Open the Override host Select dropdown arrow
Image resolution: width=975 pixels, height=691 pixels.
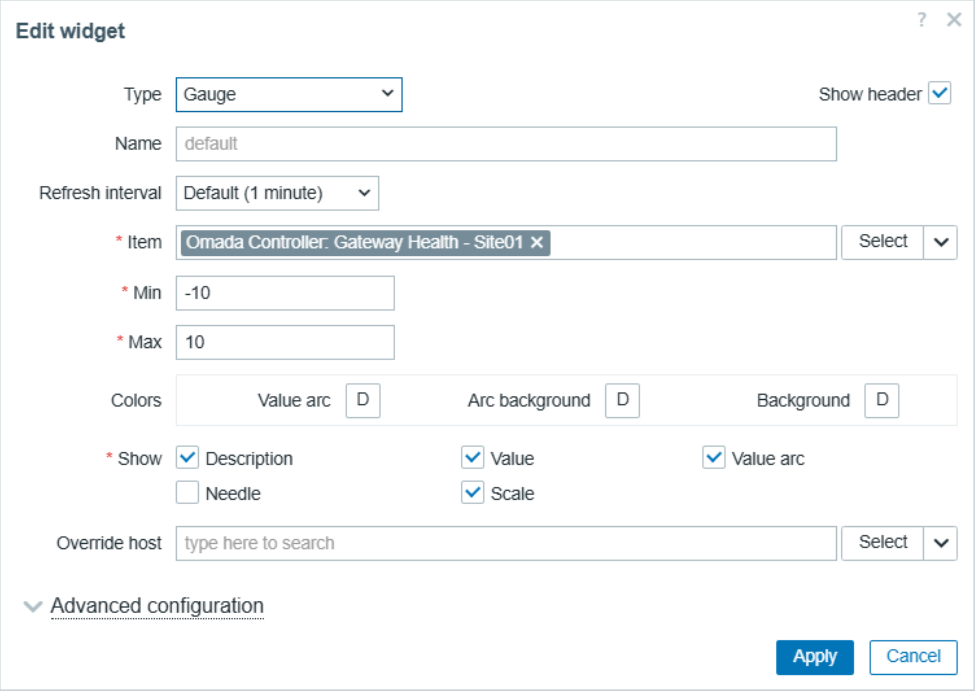pyautogui.click(x=940, y=543)
